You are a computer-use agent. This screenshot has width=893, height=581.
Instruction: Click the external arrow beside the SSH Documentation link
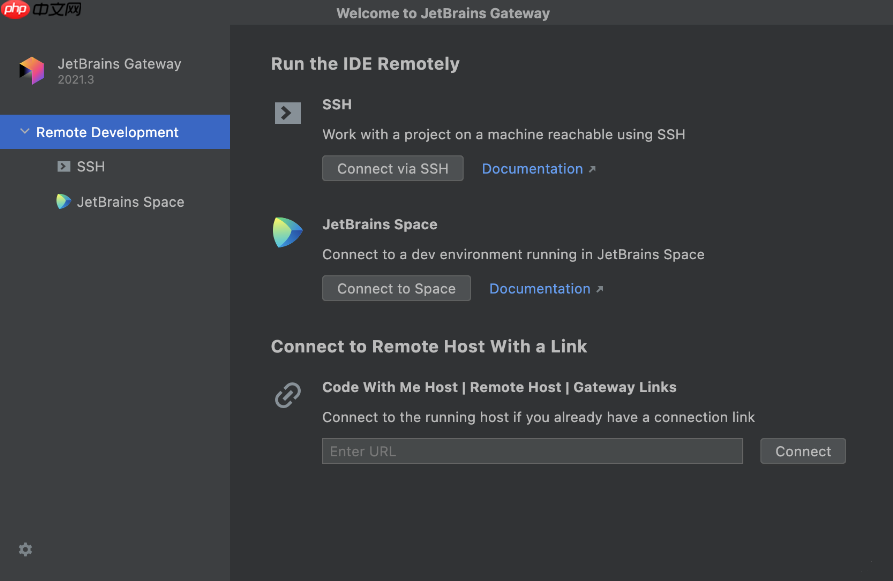coord(592,170)
